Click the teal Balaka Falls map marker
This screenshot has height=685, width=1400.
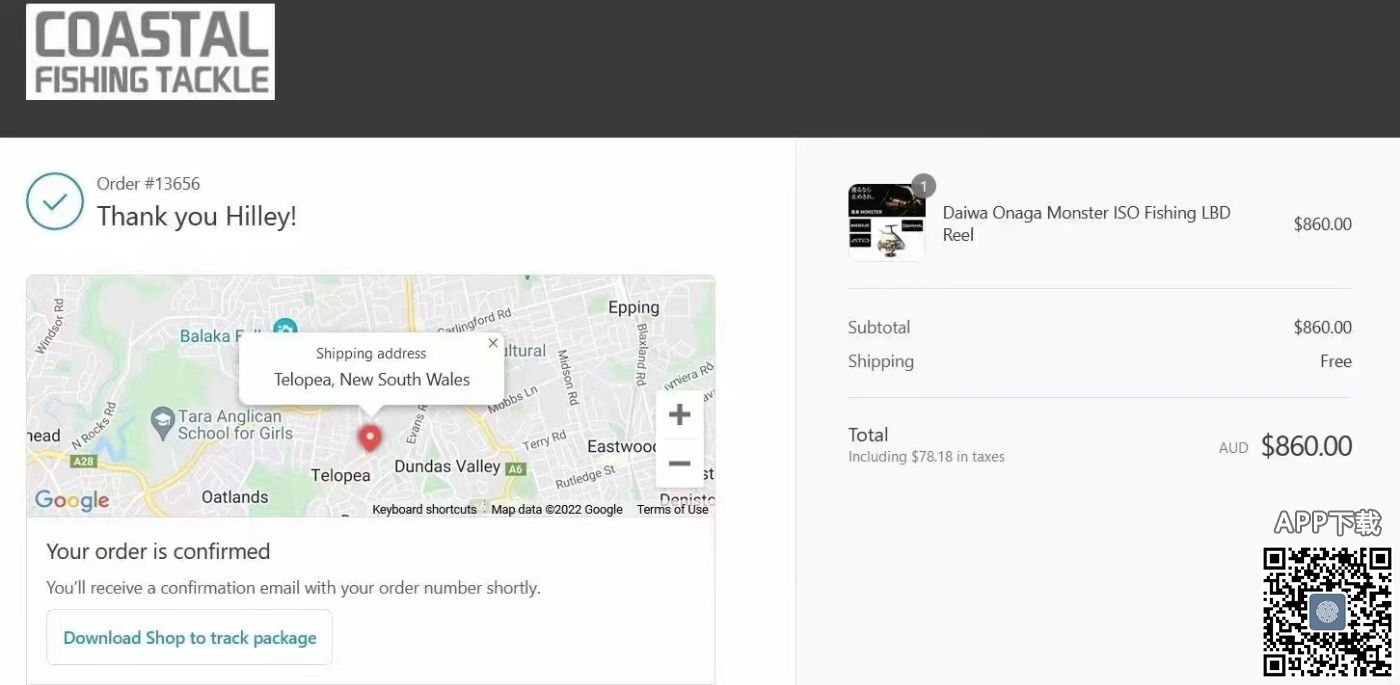pyautogui.click(x=285, y=330)
